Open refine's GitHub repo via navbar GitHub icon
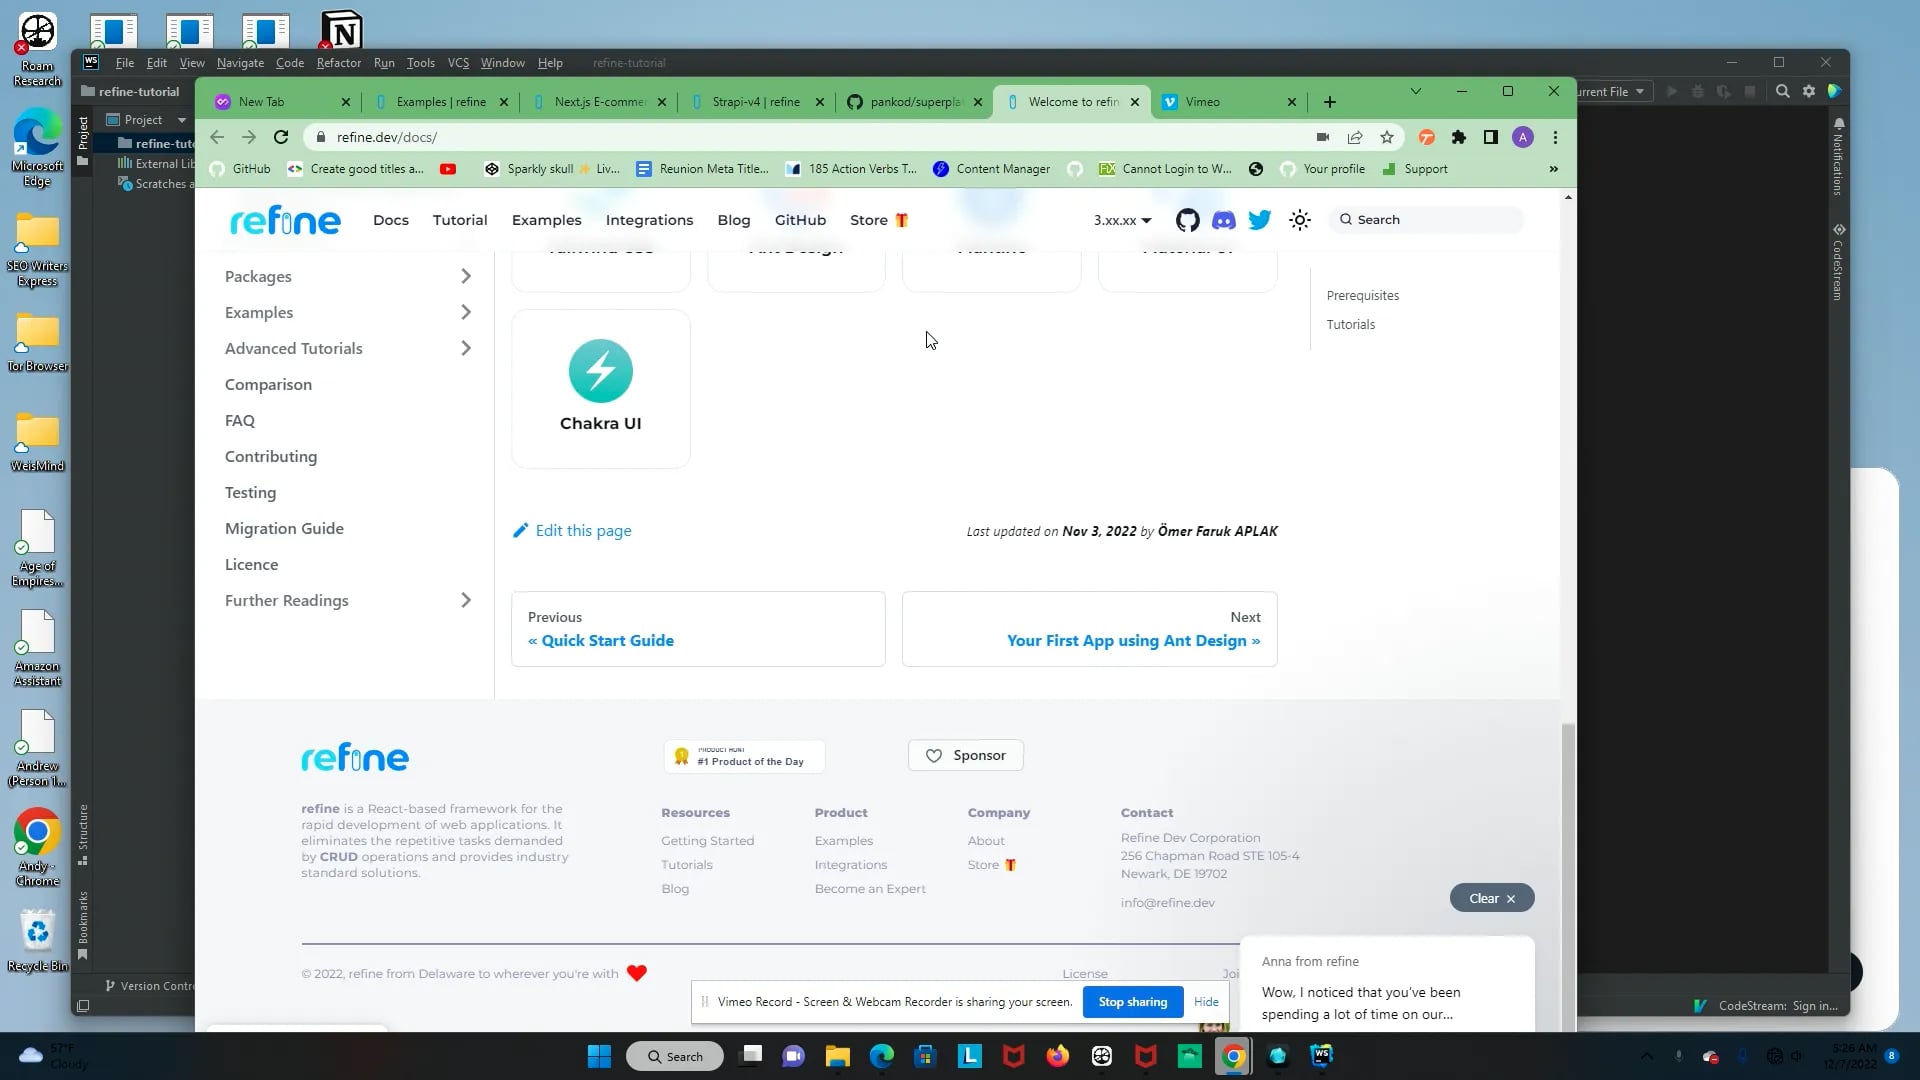The height and width of the screenshot is (1080, 1920). tap(1187, 219)
